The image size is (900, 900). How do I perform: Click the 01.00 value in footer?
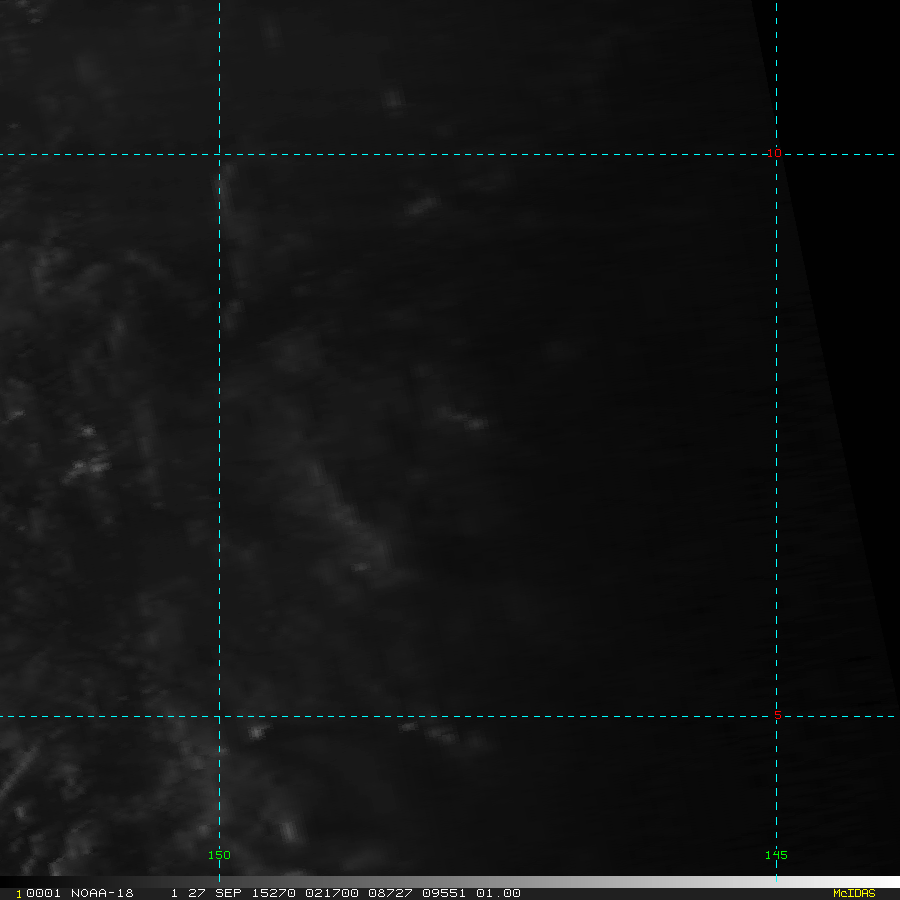[500, 893]
